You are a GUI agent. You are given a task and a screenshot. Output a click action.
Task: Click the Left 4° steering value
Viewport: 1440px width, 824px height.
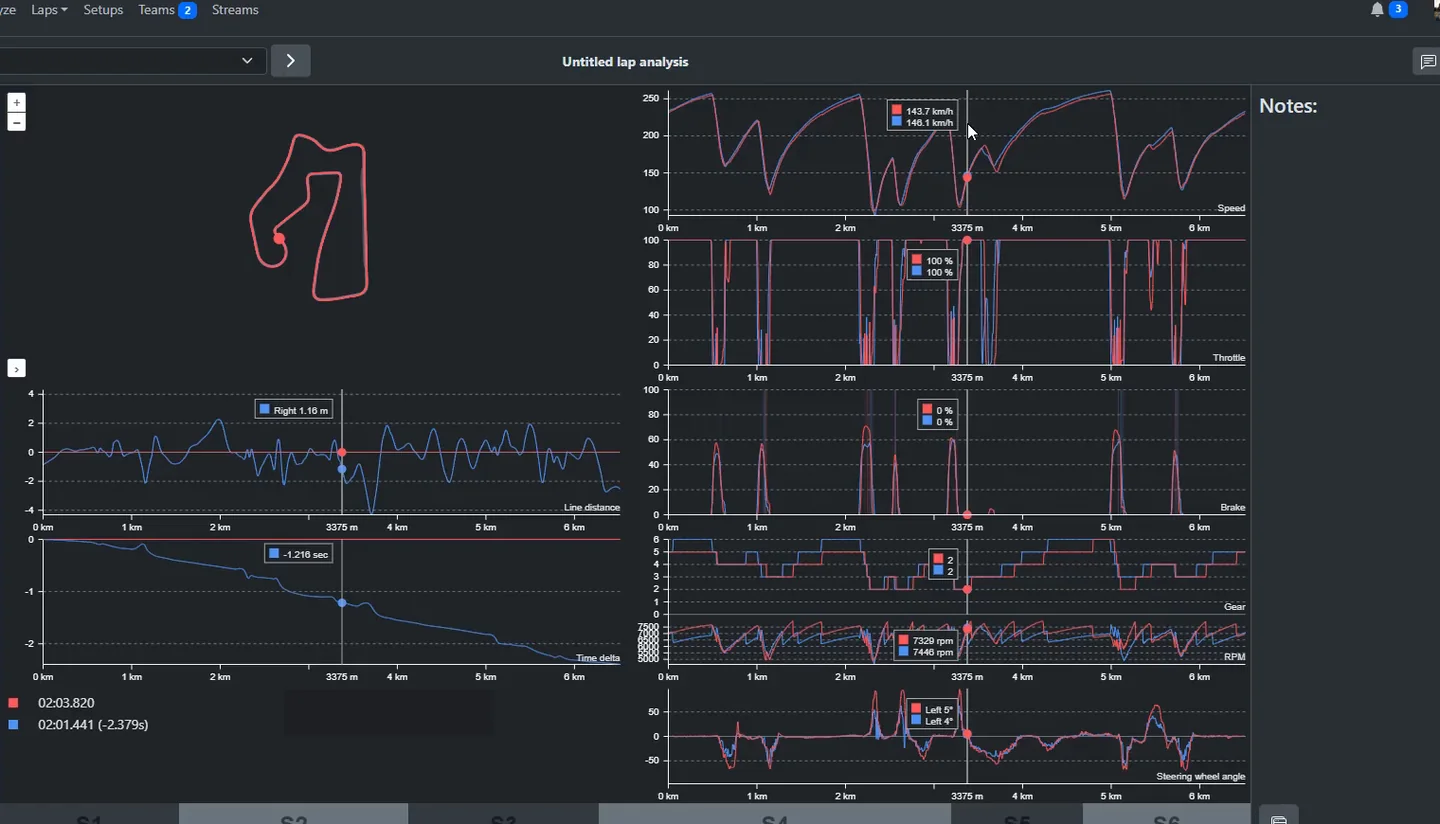point(939,721)
